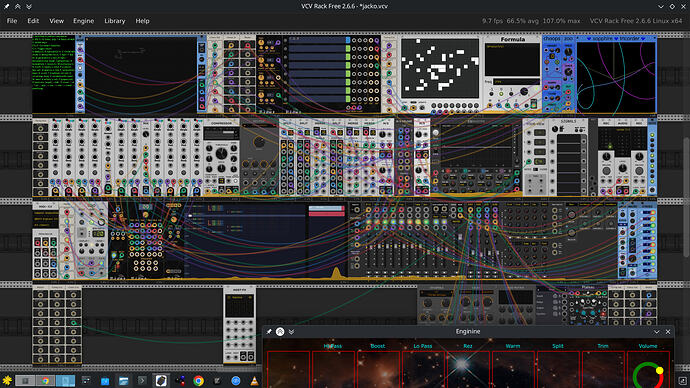690x388 pixels.
Task: Open the yellow star application launcher
Action: (x=7, y=381)
